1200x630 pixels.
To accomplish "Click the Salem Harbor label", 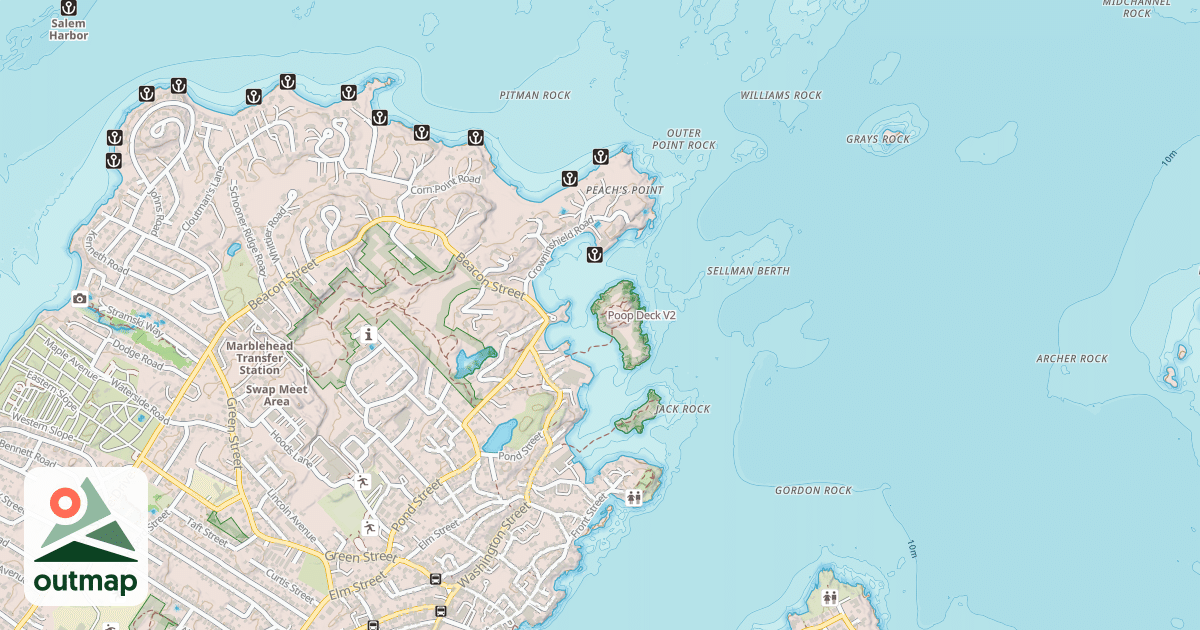I will [69, 29].
